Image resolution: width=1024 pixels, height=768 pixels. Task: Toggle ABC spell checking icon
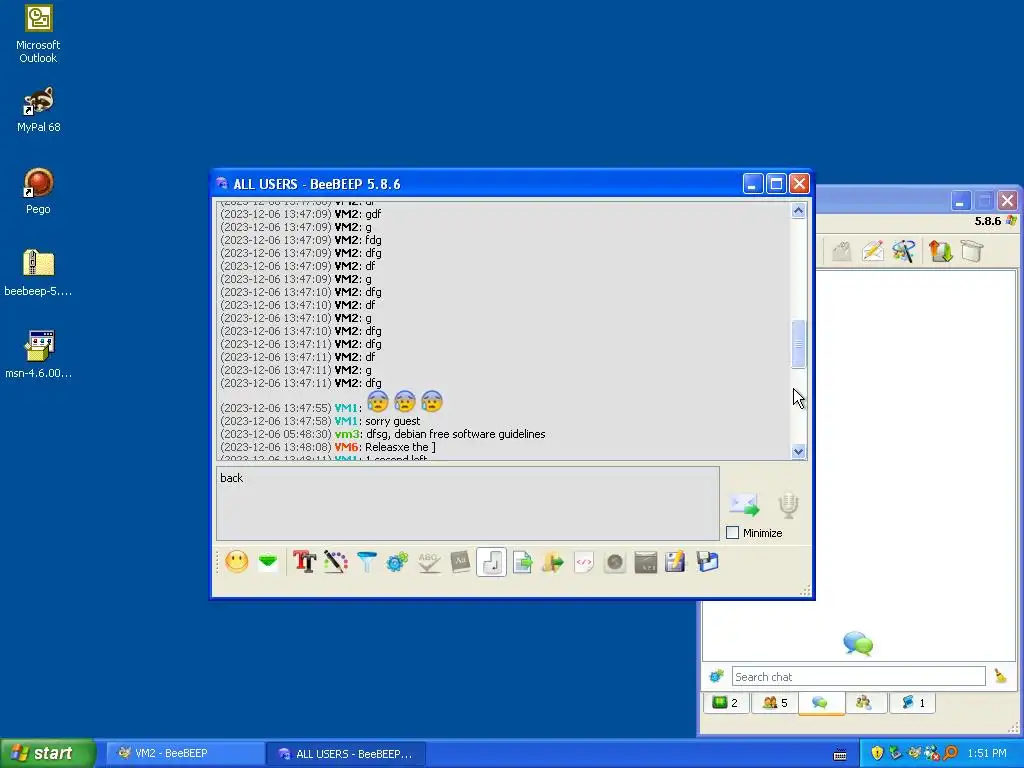pos(428,562)
